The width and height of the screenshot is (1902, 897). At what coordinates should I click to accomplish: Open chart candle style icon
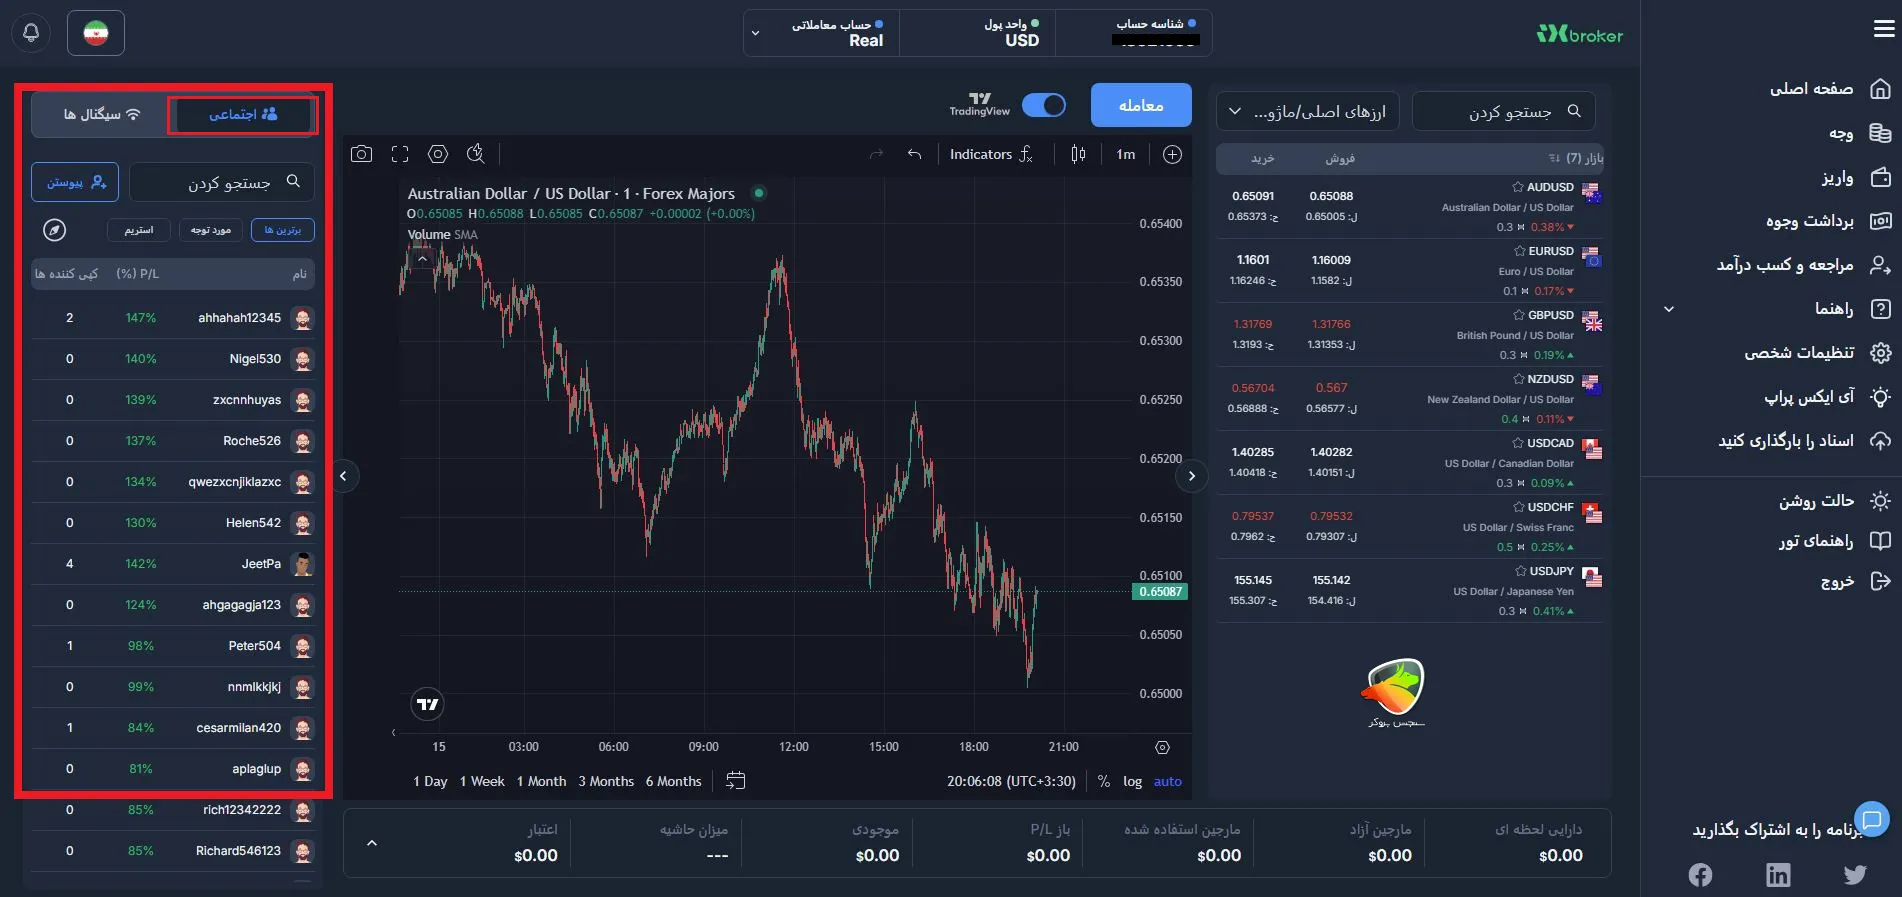[x=1078, y=154]
